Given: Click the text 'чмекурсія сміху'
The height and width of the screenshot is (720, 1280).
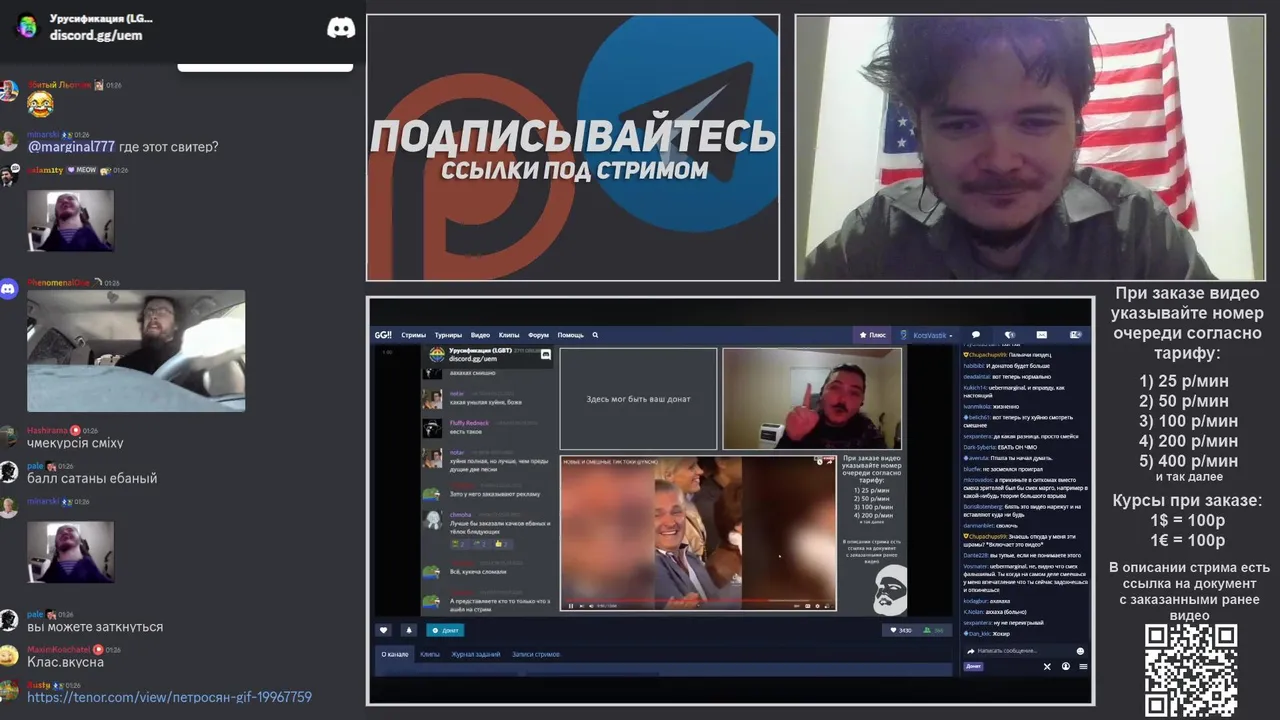Looking at the screenshot, I should pyautogui.click(x=75, y=443).
